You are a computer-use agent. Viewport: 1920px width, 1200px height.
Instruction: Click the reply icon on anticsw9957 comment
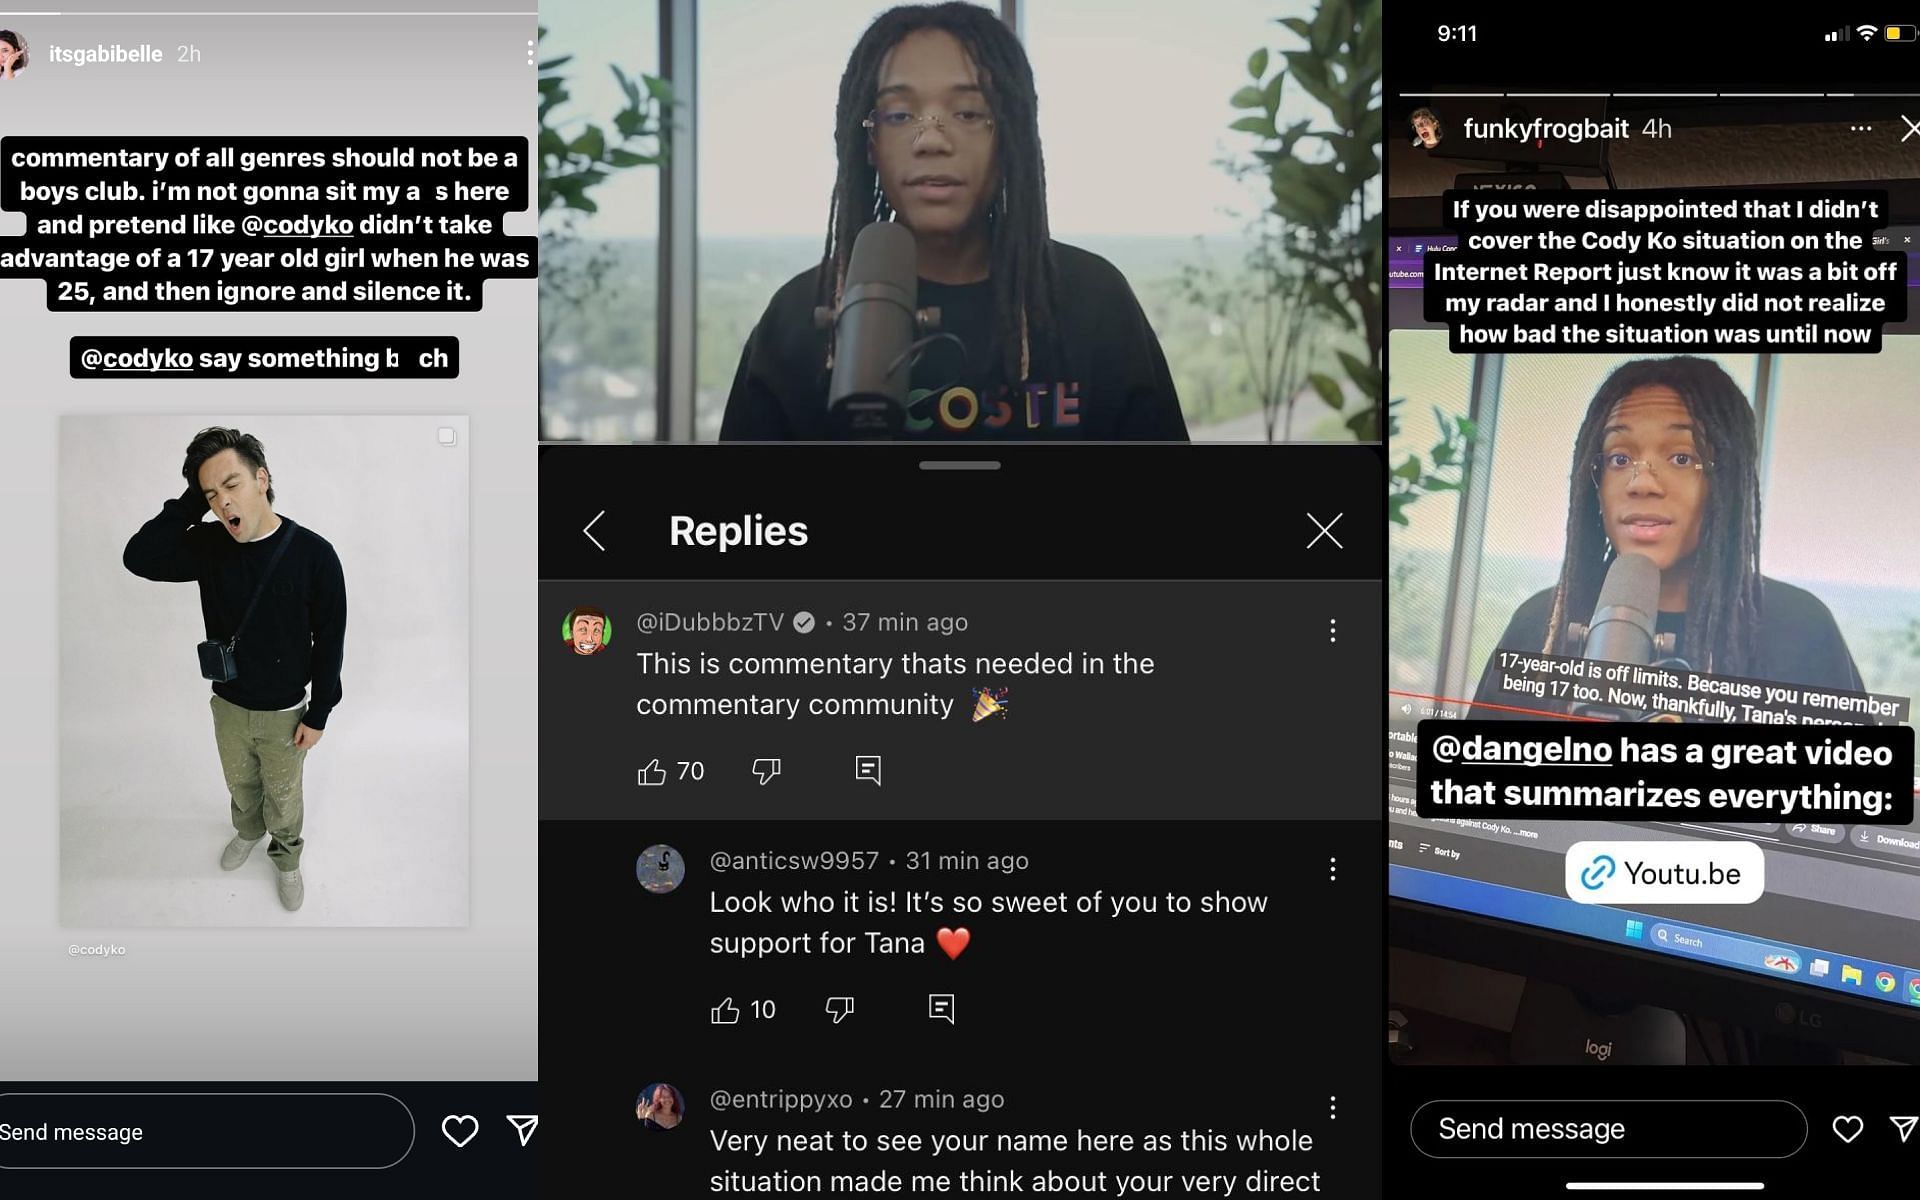pyautogui.click(x=939, y=1008)
